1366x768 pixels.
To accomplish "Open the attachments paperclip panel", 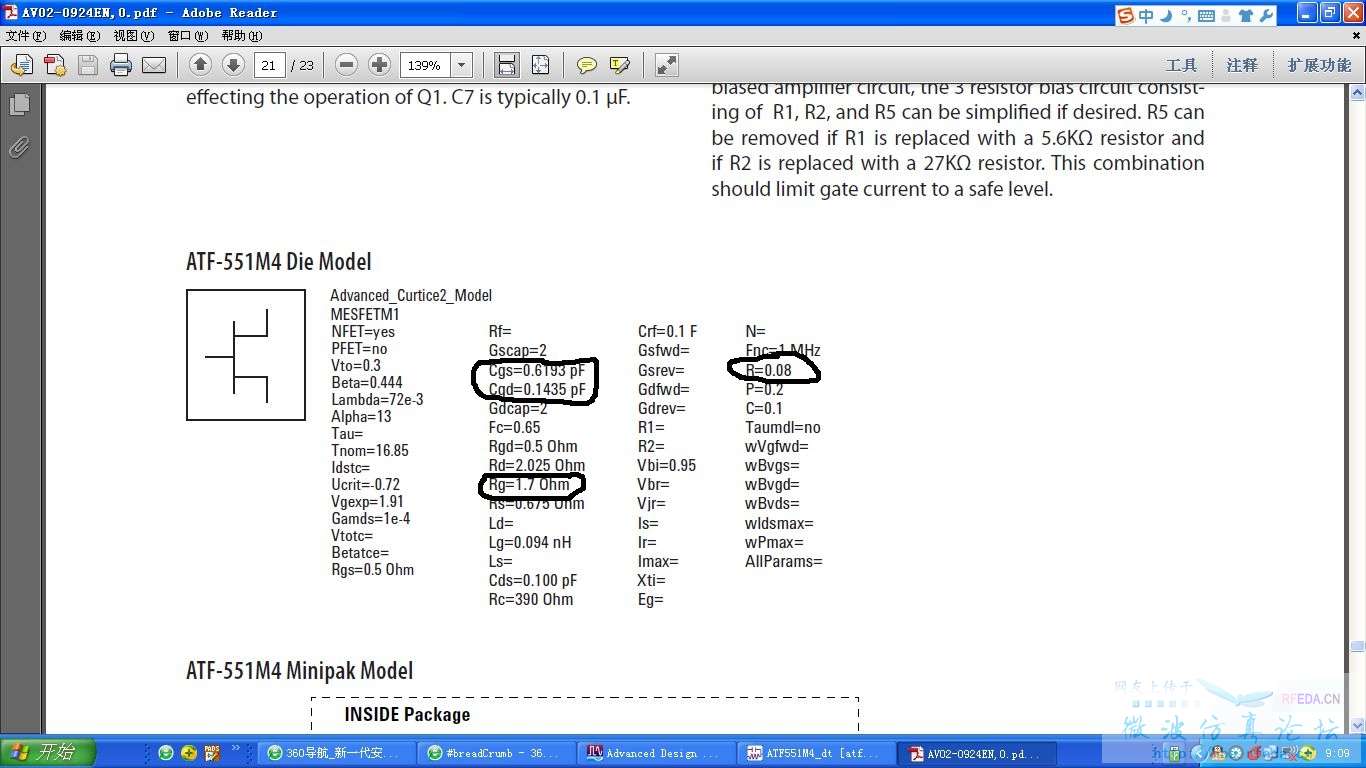I will pyautogui.click(x=18, y=148).
